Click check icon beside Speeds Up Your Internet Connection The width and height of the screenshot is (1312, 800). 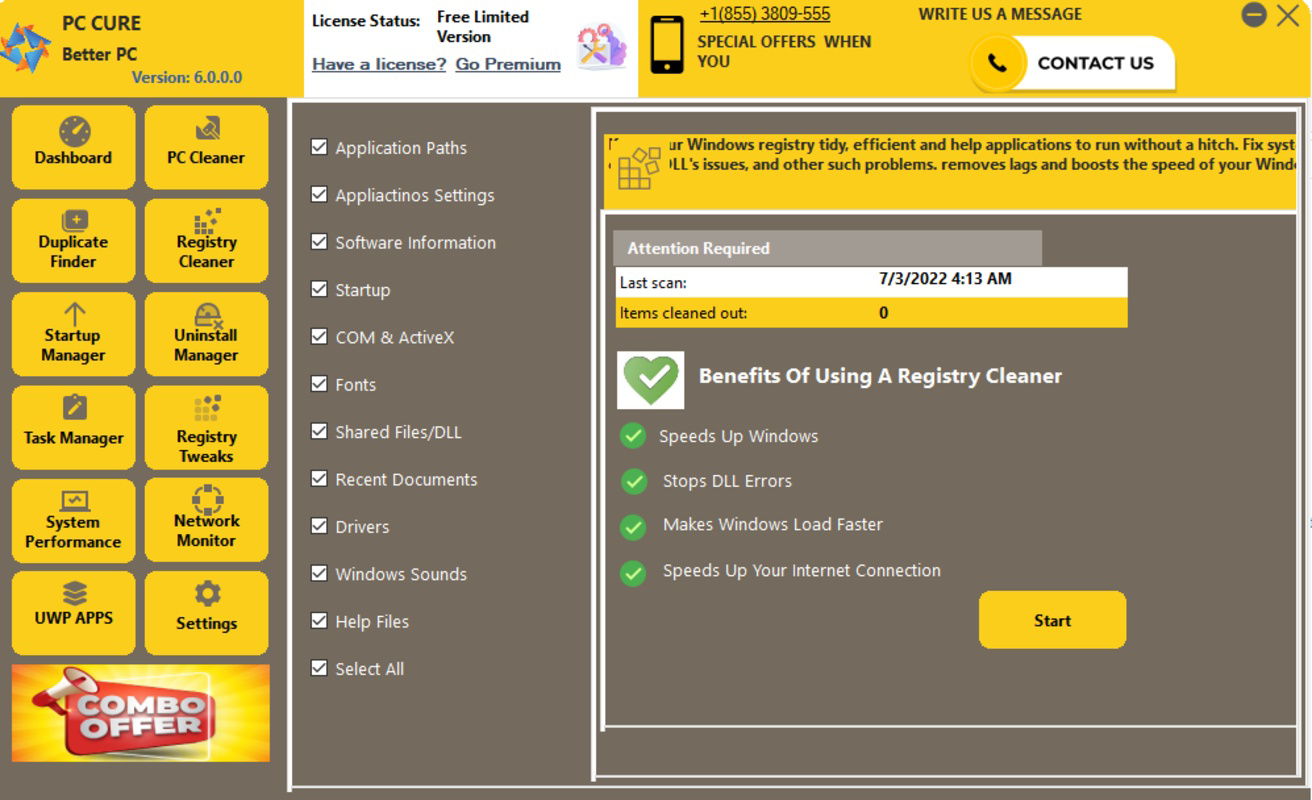click(x=633, y=573)
